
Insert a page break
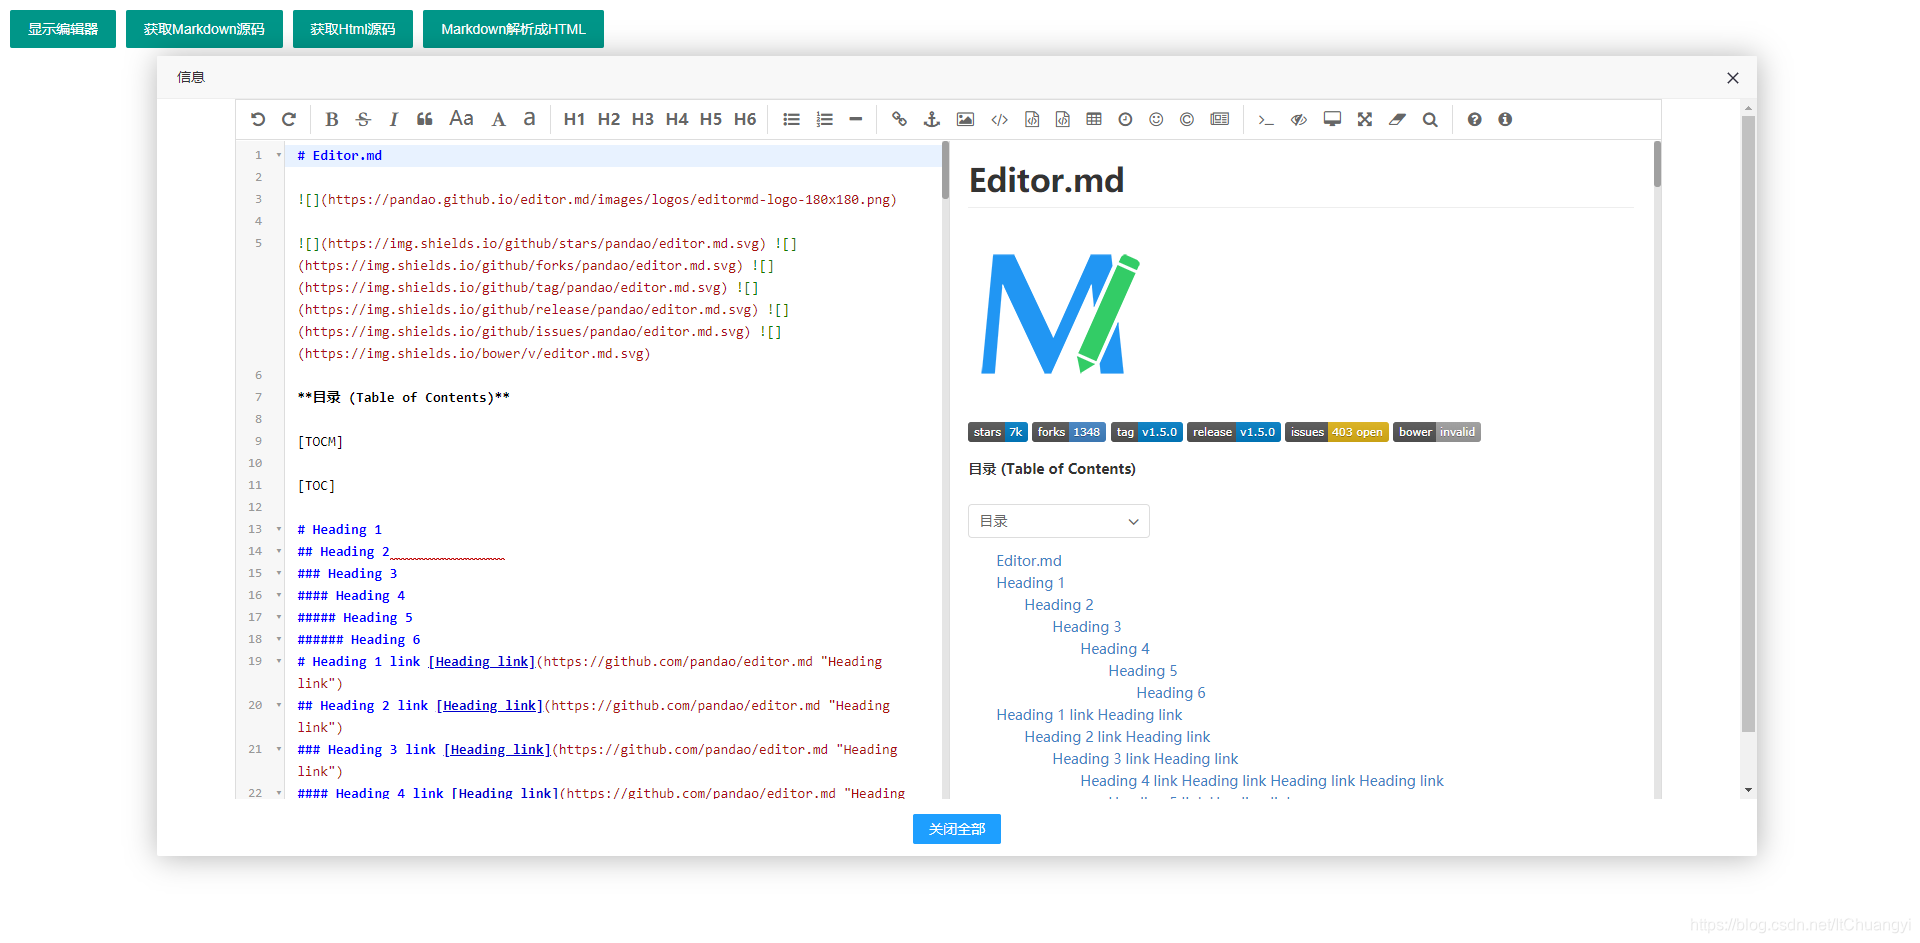pyautogui.click(x=1220, y=119)
